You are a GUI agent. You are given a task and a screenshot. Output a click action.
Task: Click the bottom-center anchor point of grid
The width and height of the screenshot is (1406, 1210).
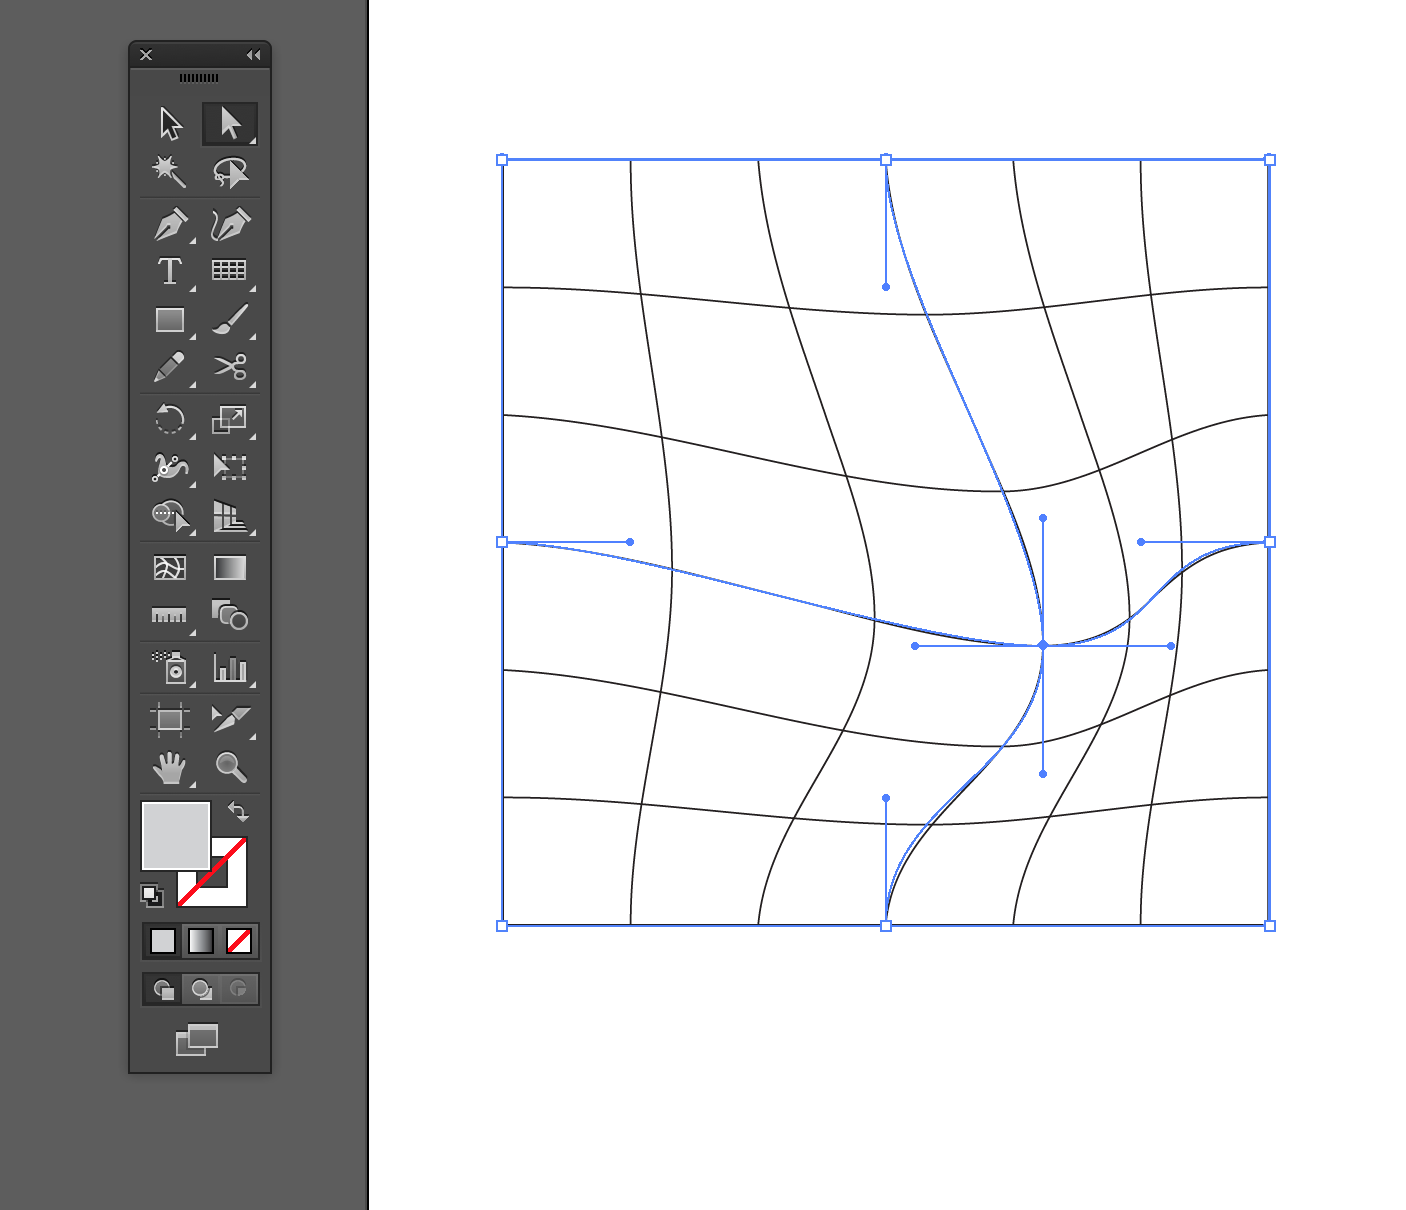(x=886, y=926)
